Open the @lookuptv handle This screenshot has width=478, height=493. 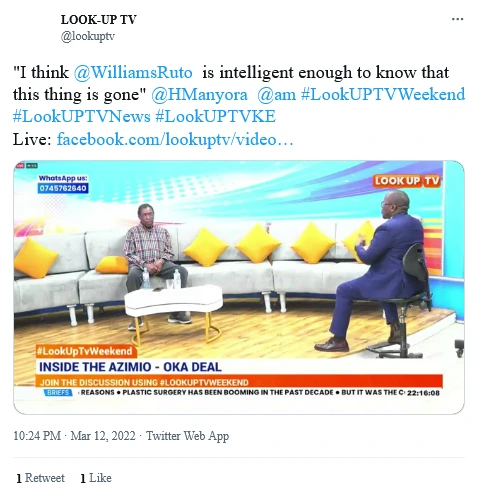(x=88, y=36)
